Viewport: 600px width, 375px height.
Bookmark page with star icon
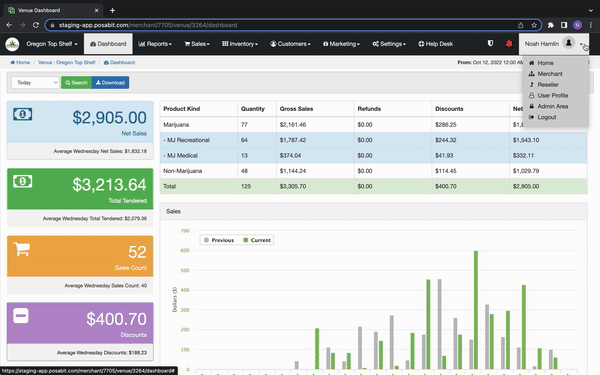point(534,25)
